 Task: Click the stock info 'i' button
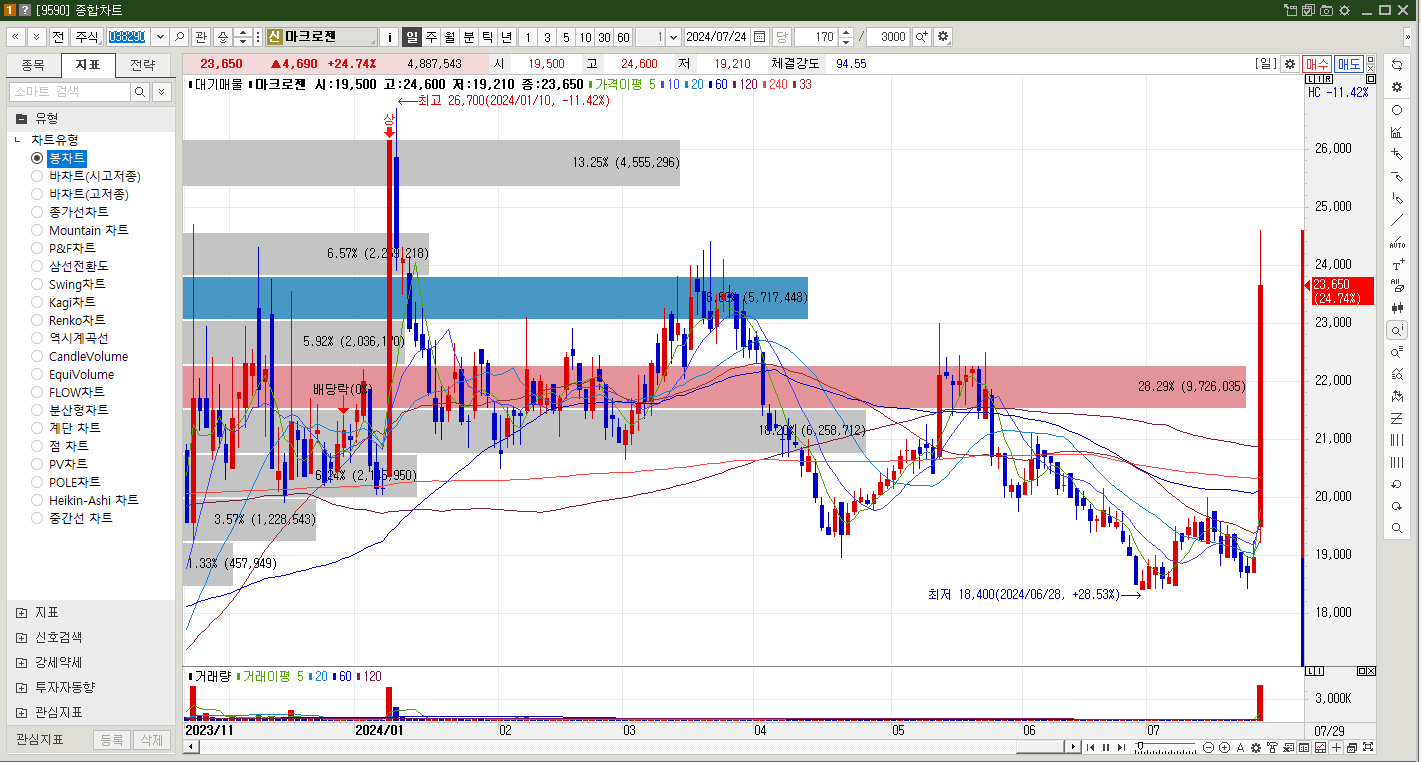pyautogui.click(x=390, y=37)
